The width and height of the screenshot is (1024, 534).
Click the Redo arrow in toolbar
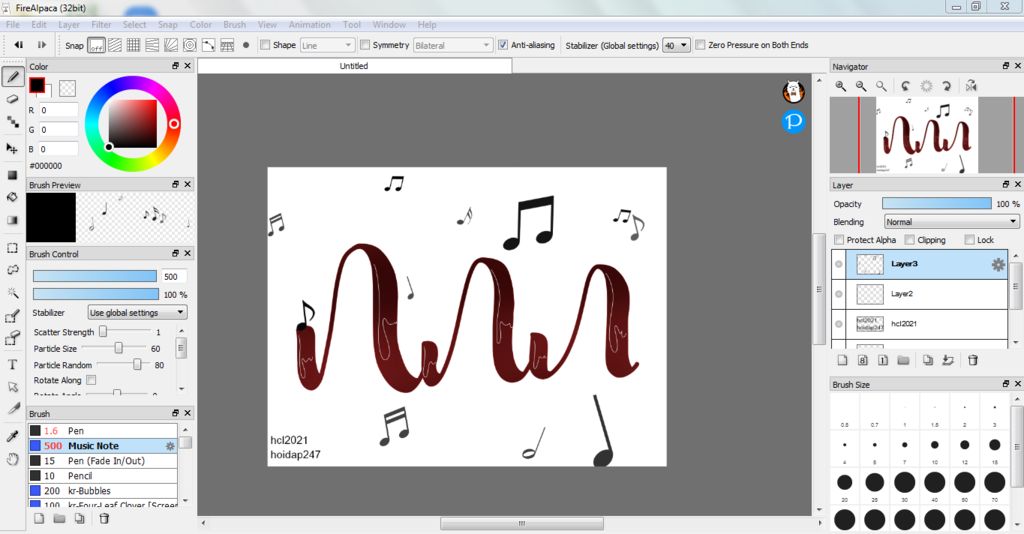[42, 45]
